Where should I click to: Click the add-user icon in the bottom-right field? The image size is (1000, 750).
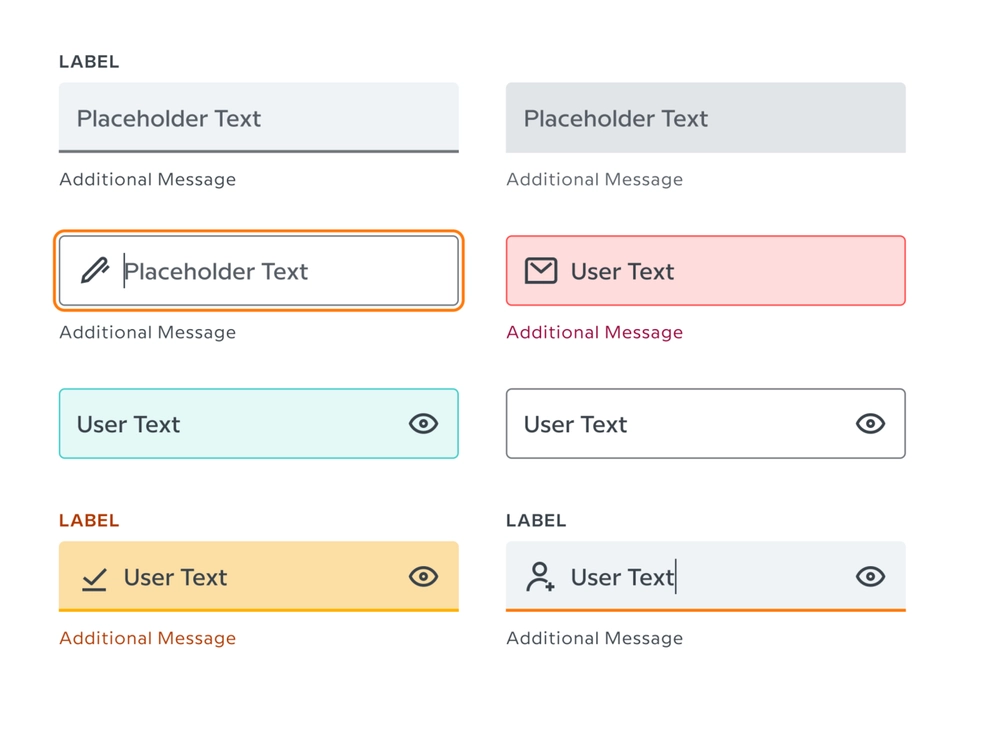(540, 577)
